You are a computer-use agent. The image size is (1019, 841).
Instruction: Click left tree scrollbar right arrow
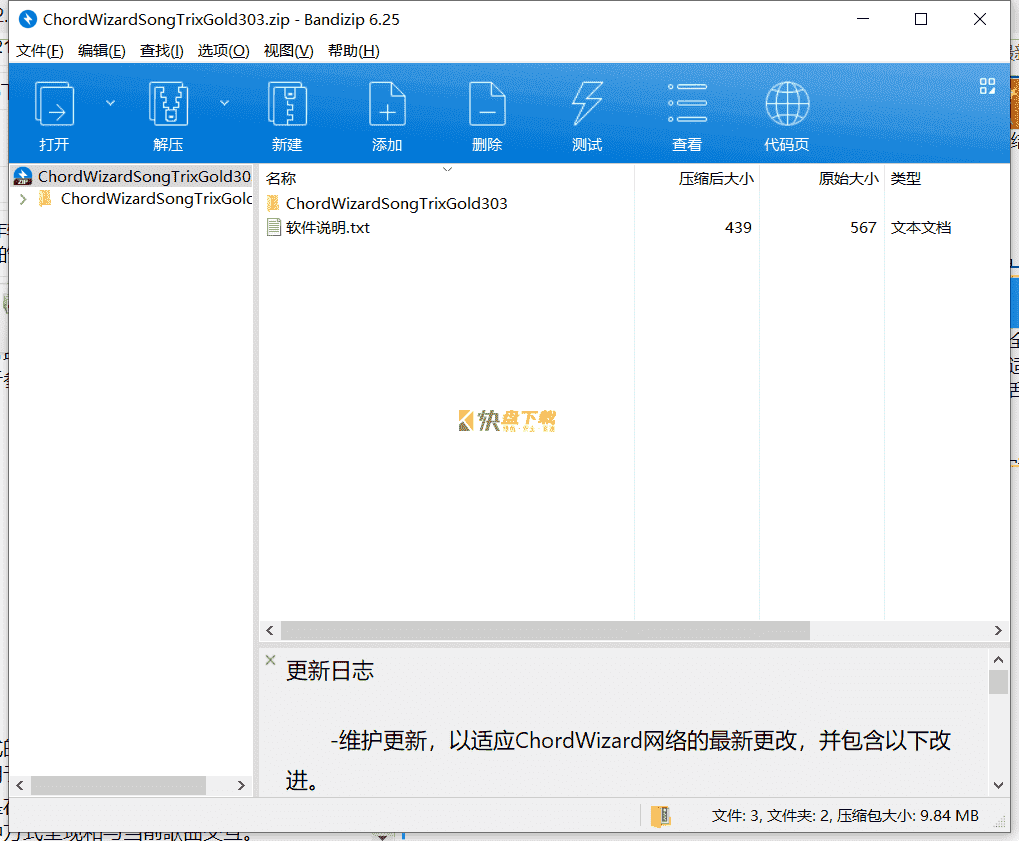pos(241,785)
